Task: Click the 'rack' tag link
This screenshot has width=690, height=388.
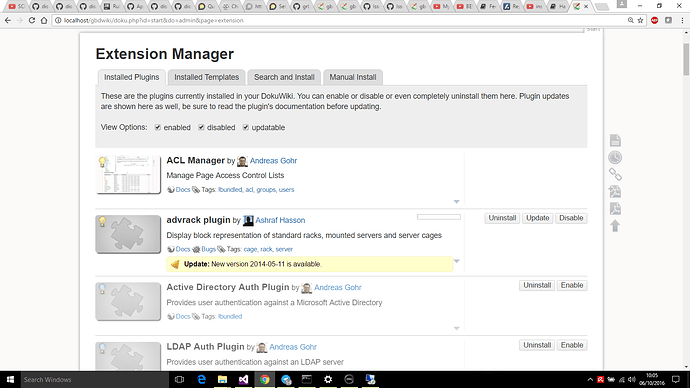Action: 266,249
